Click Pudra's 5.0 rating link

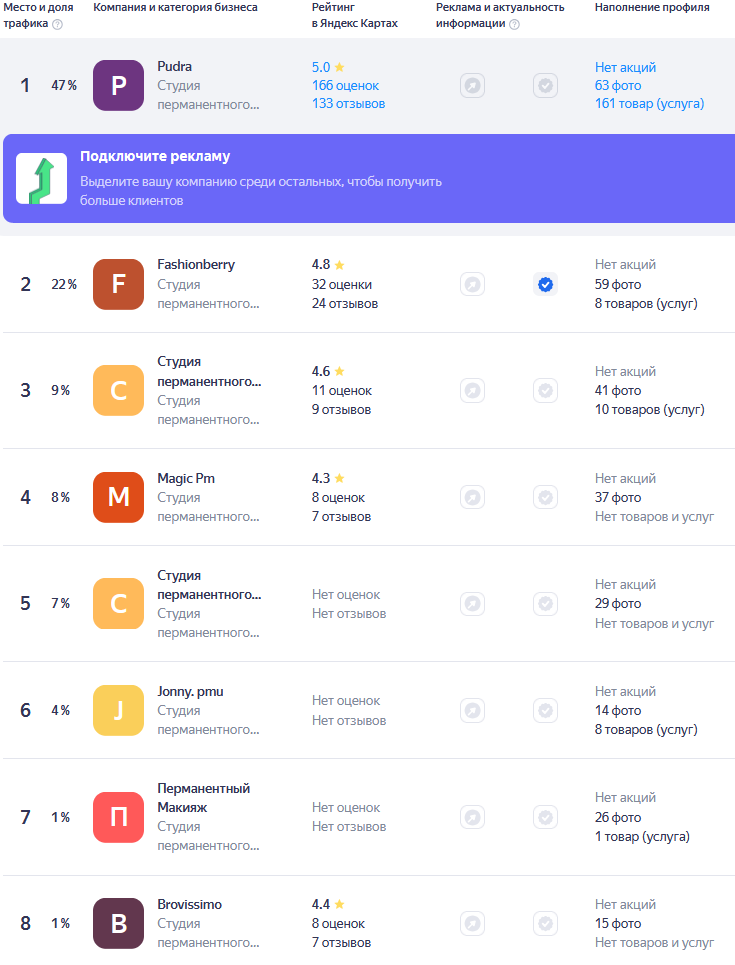[x=328, y=67]
